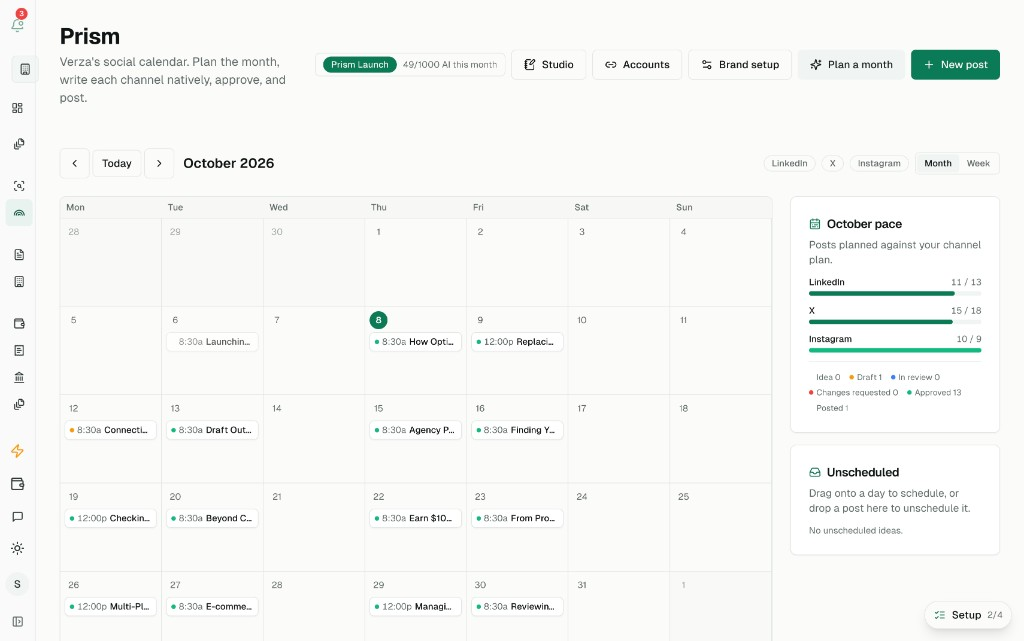Select the highlighted Prism rainbow icon in sidebar
Image resolution: width=1024 pixels, height=641 pixels.
tap(19, 213)
